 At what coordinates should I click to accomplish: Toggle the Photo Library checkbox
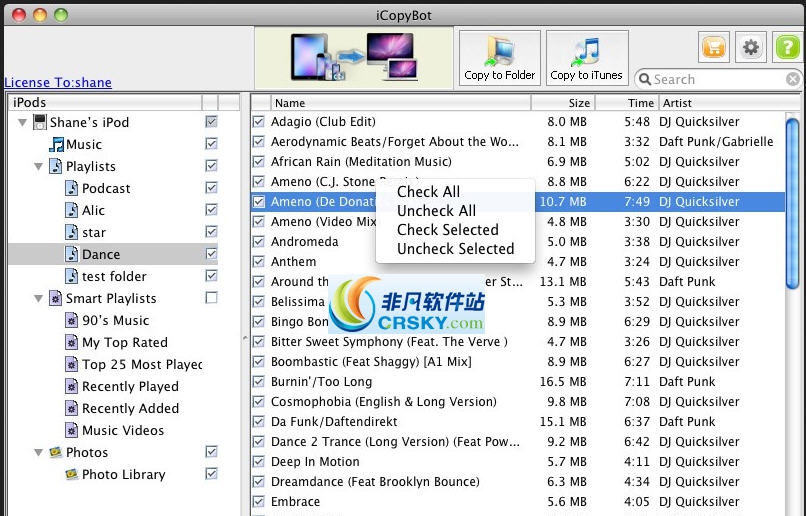point(211,473)
